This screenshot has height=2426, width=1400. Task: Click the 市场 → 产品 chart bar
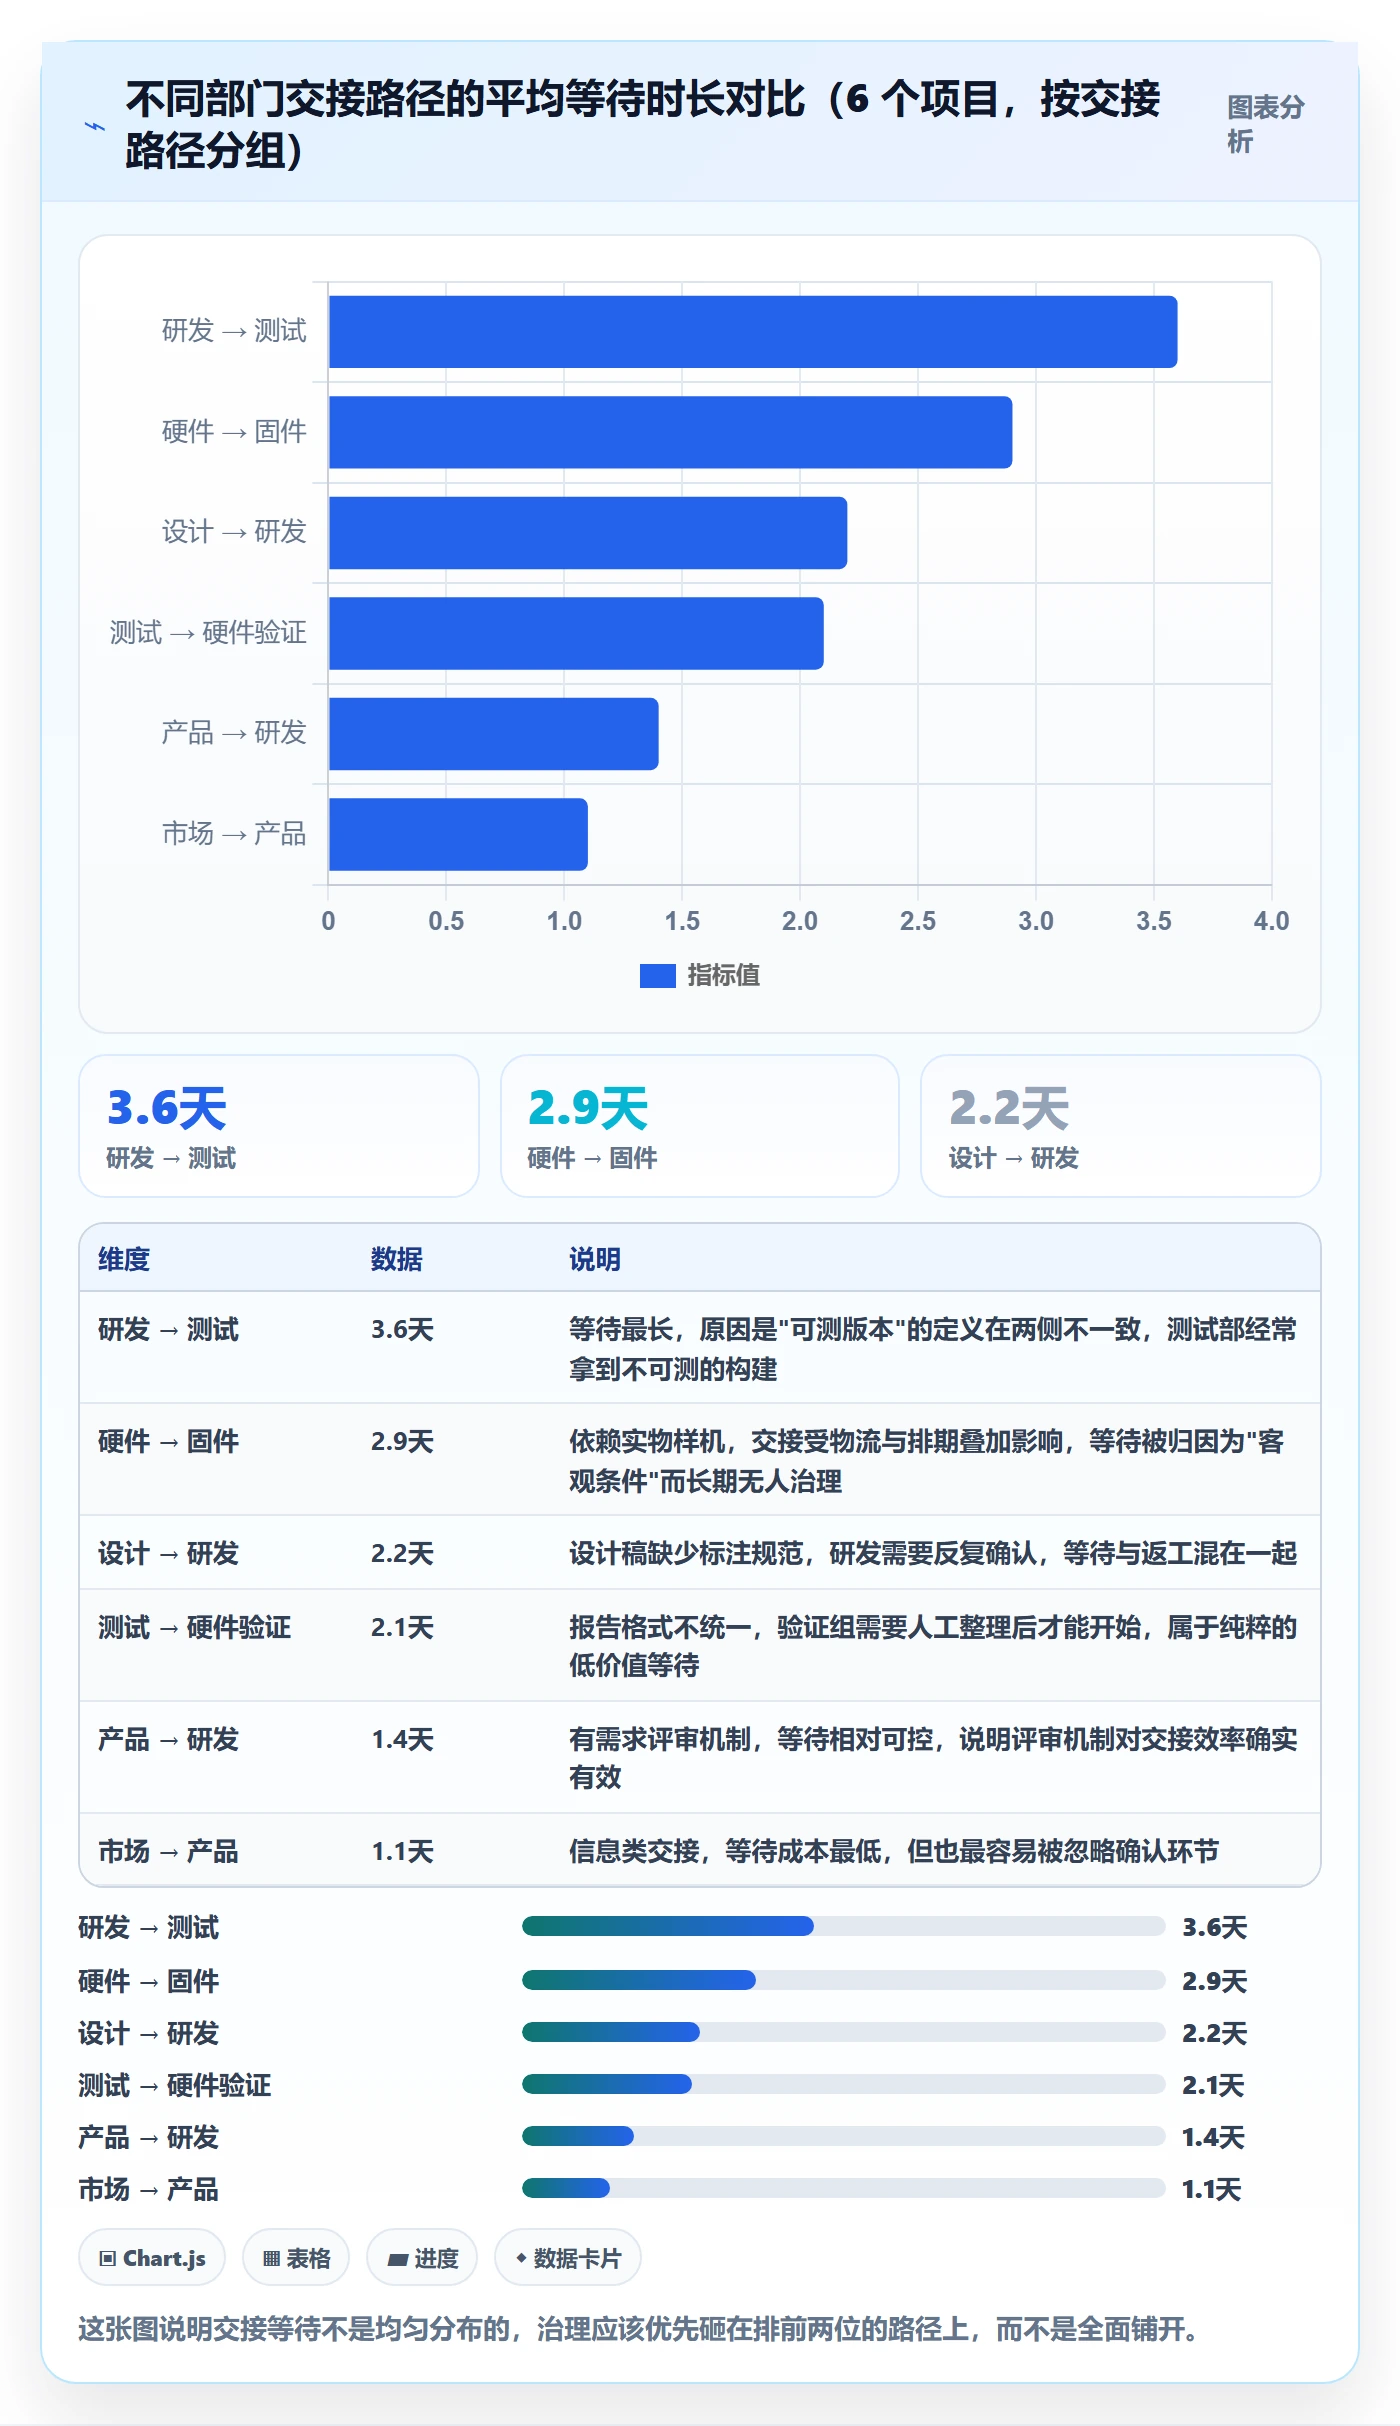pos(458,834)
